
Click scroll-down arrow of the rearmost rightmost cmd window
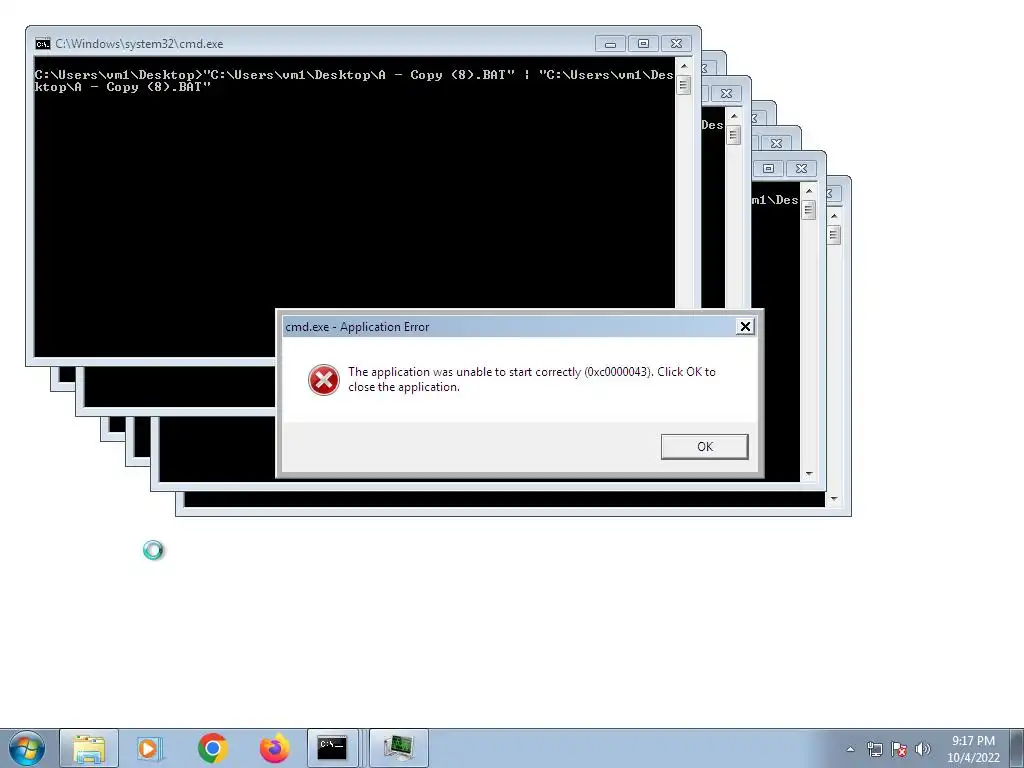833,500
